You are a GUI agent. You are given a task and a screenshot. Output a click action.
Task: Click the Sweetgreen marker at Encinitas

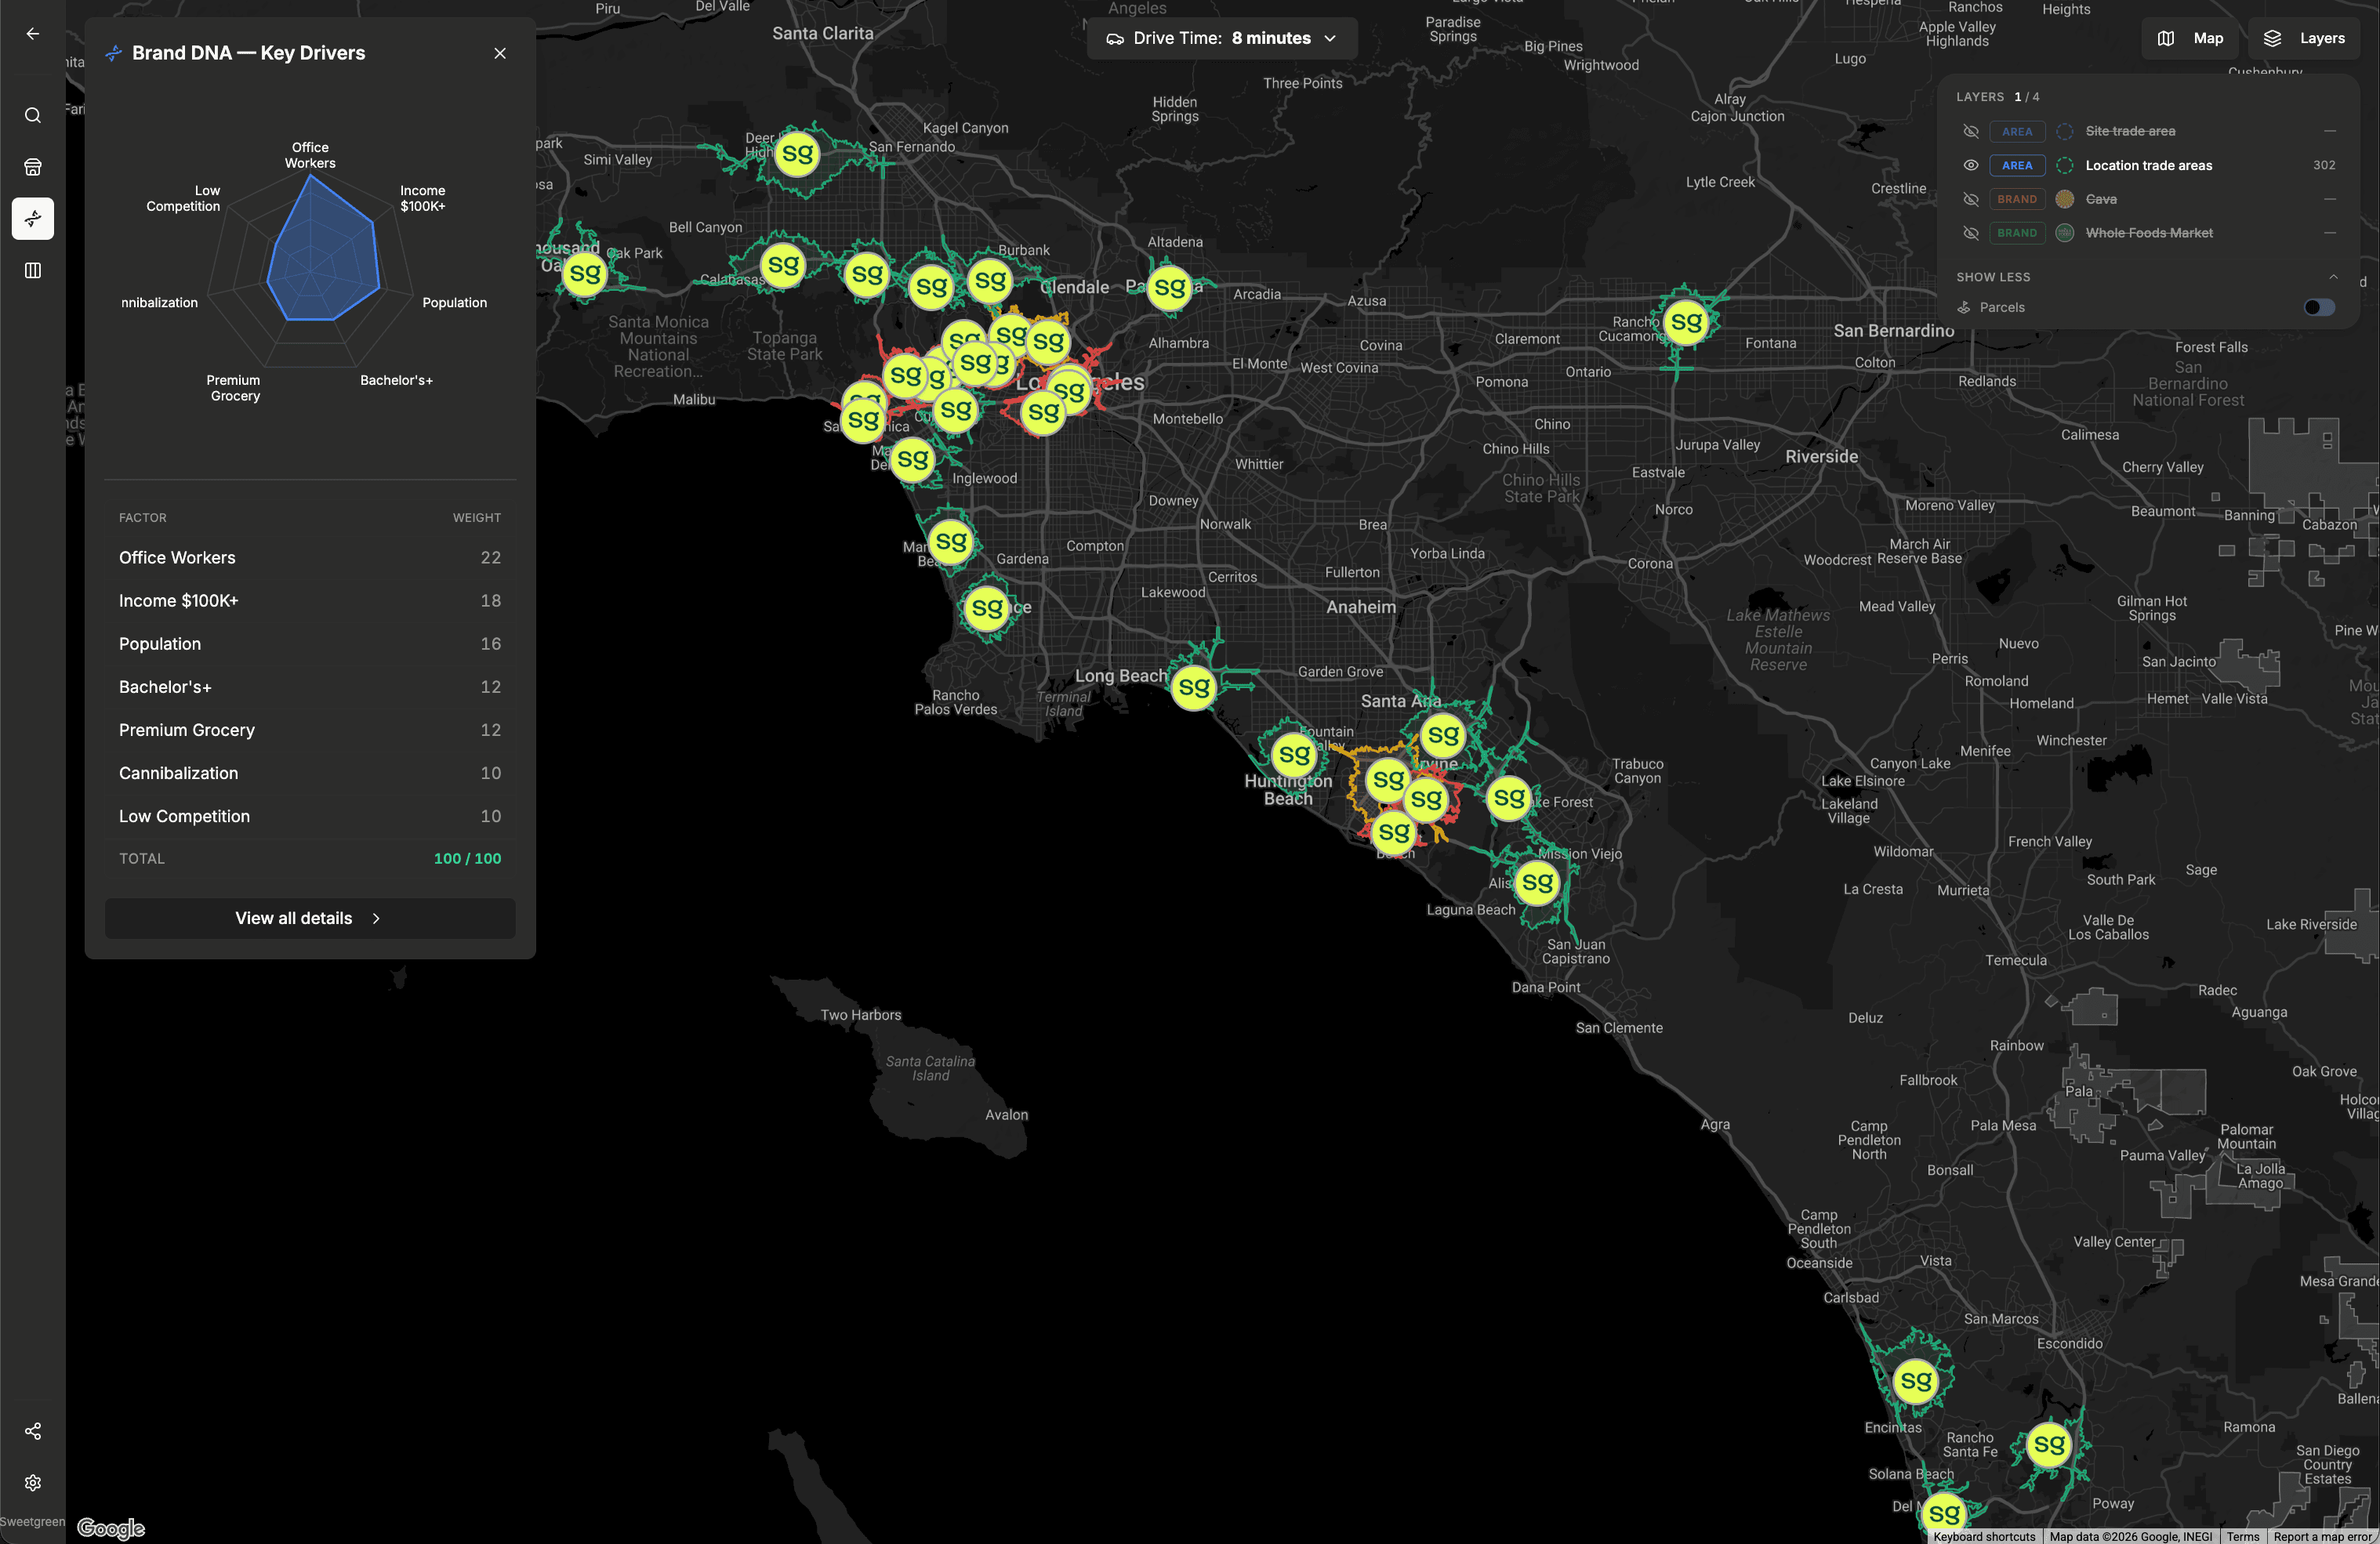coord(1915,1381)
